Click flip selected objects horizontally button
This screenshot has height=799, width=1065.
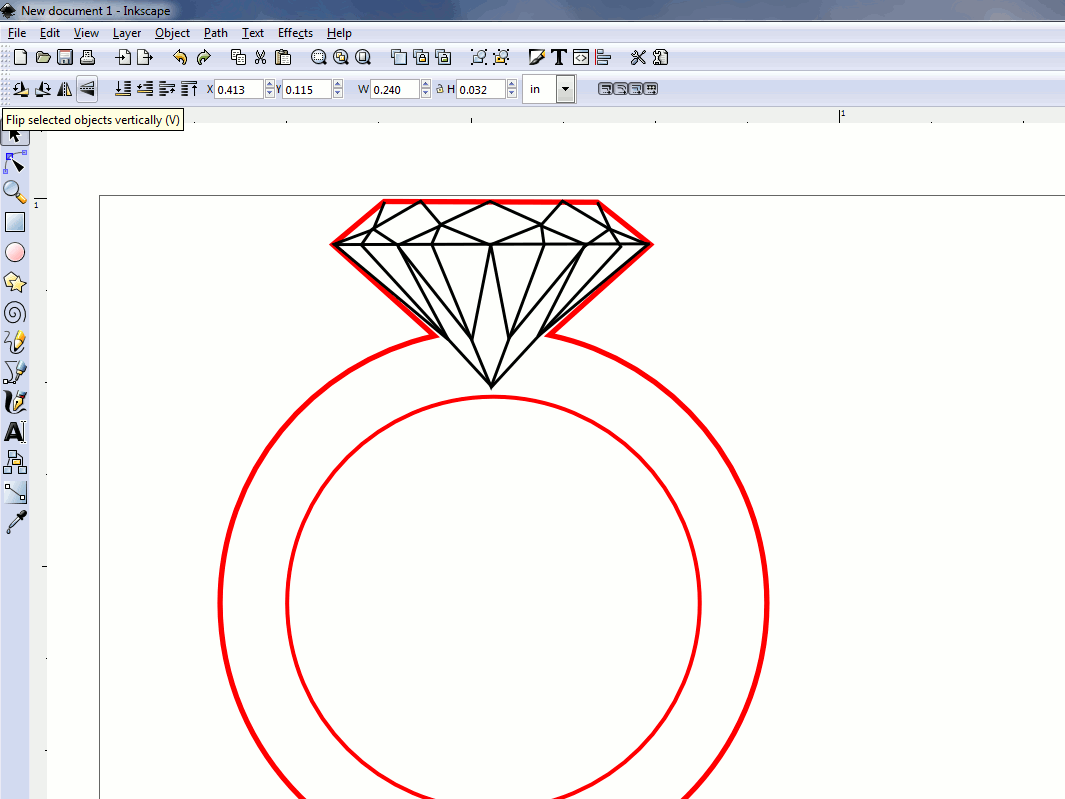point(65,89)
